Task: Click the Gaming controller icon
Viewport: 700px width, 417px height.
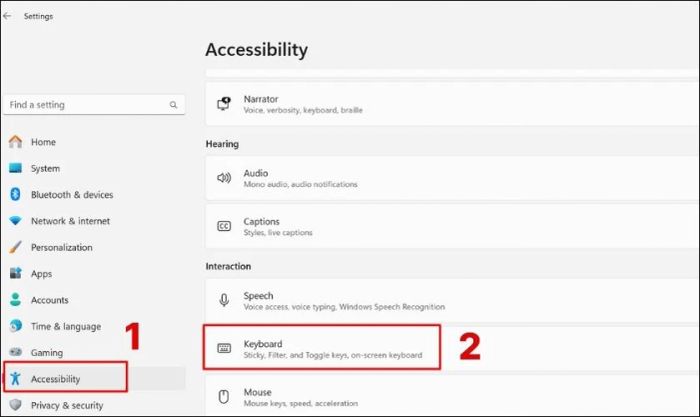Action: (15, 352)
